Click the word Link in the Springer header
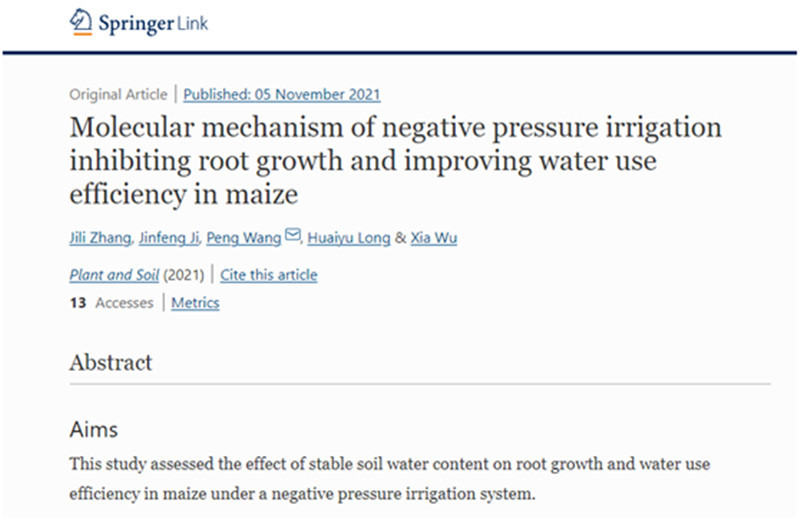Screen dimensions: 800x521 [193, 23]
